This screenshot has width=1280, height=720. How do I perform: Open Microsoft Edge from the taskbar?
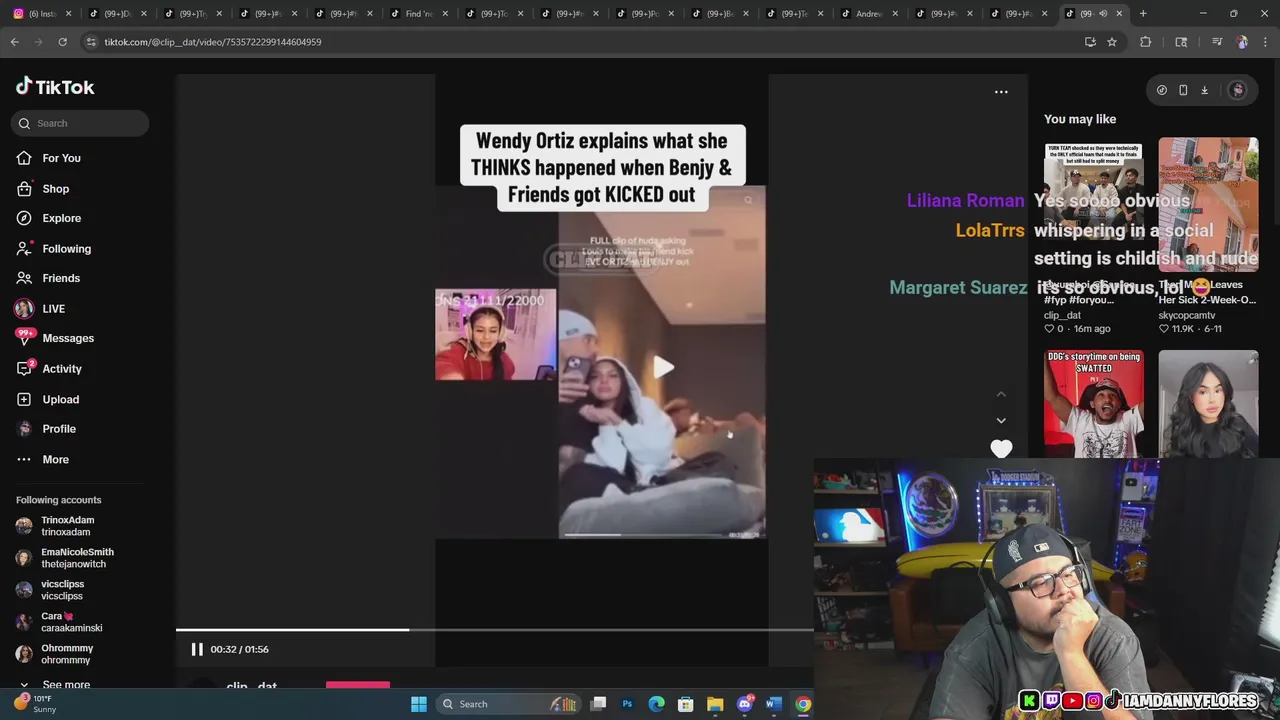pos(656,704)
